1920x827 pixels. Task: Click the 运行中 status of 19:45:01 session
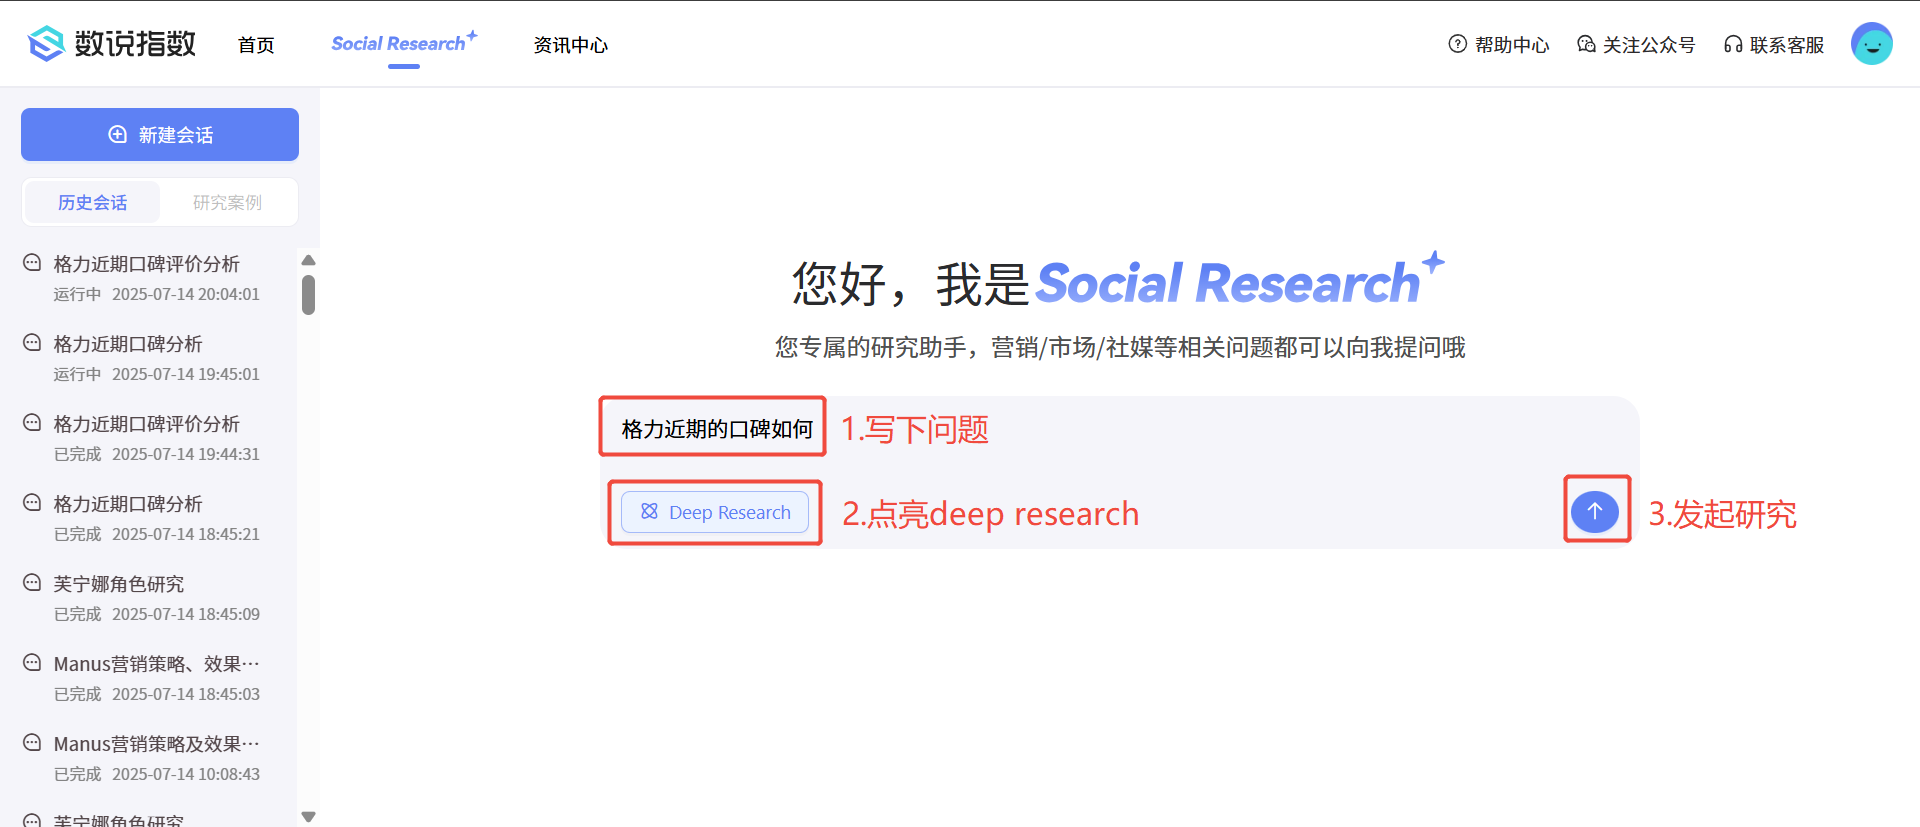[77, 374]
